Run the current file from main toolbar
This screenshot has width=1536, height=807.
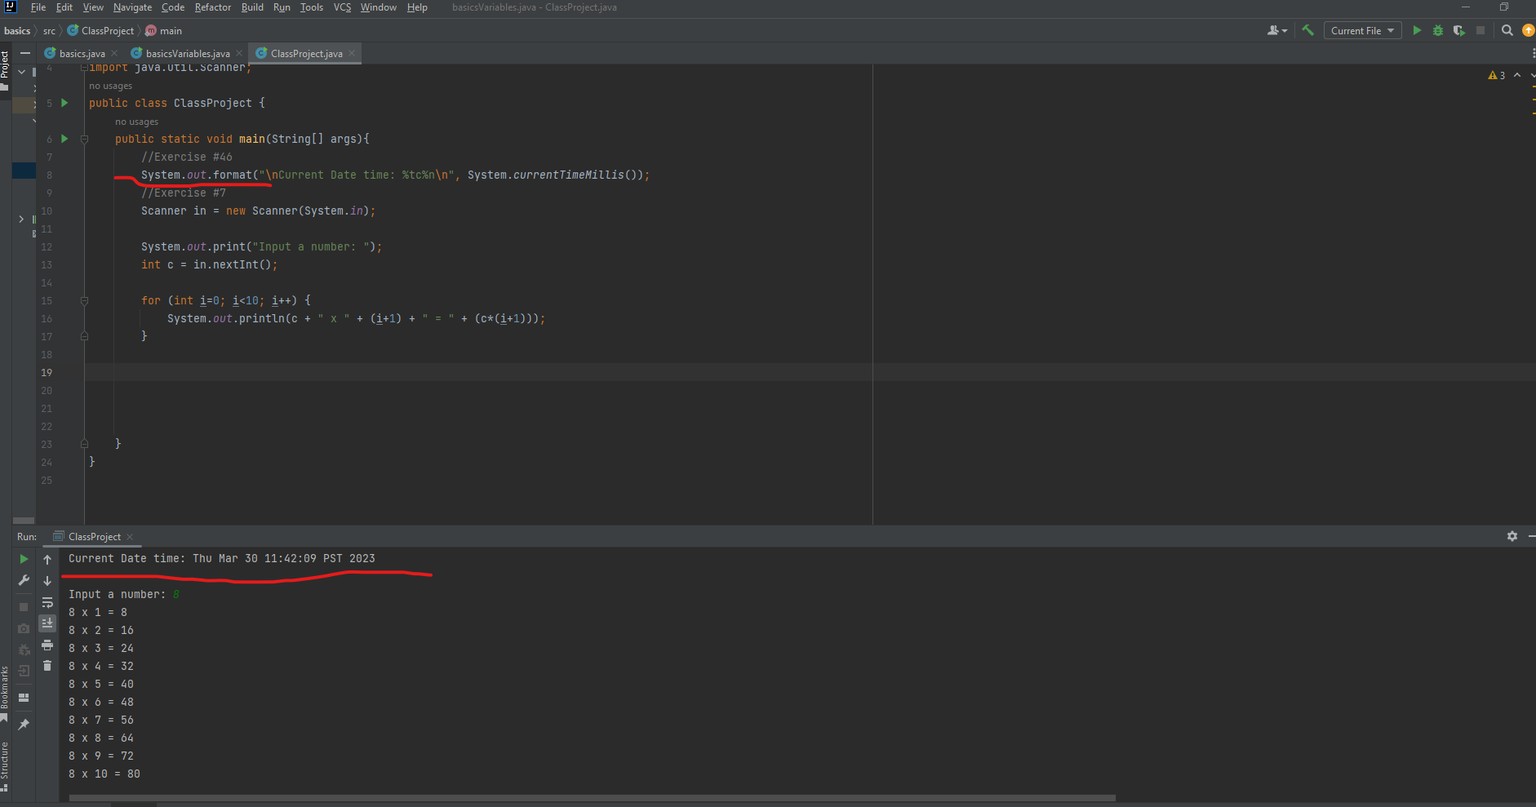[x=1416, y=31]
